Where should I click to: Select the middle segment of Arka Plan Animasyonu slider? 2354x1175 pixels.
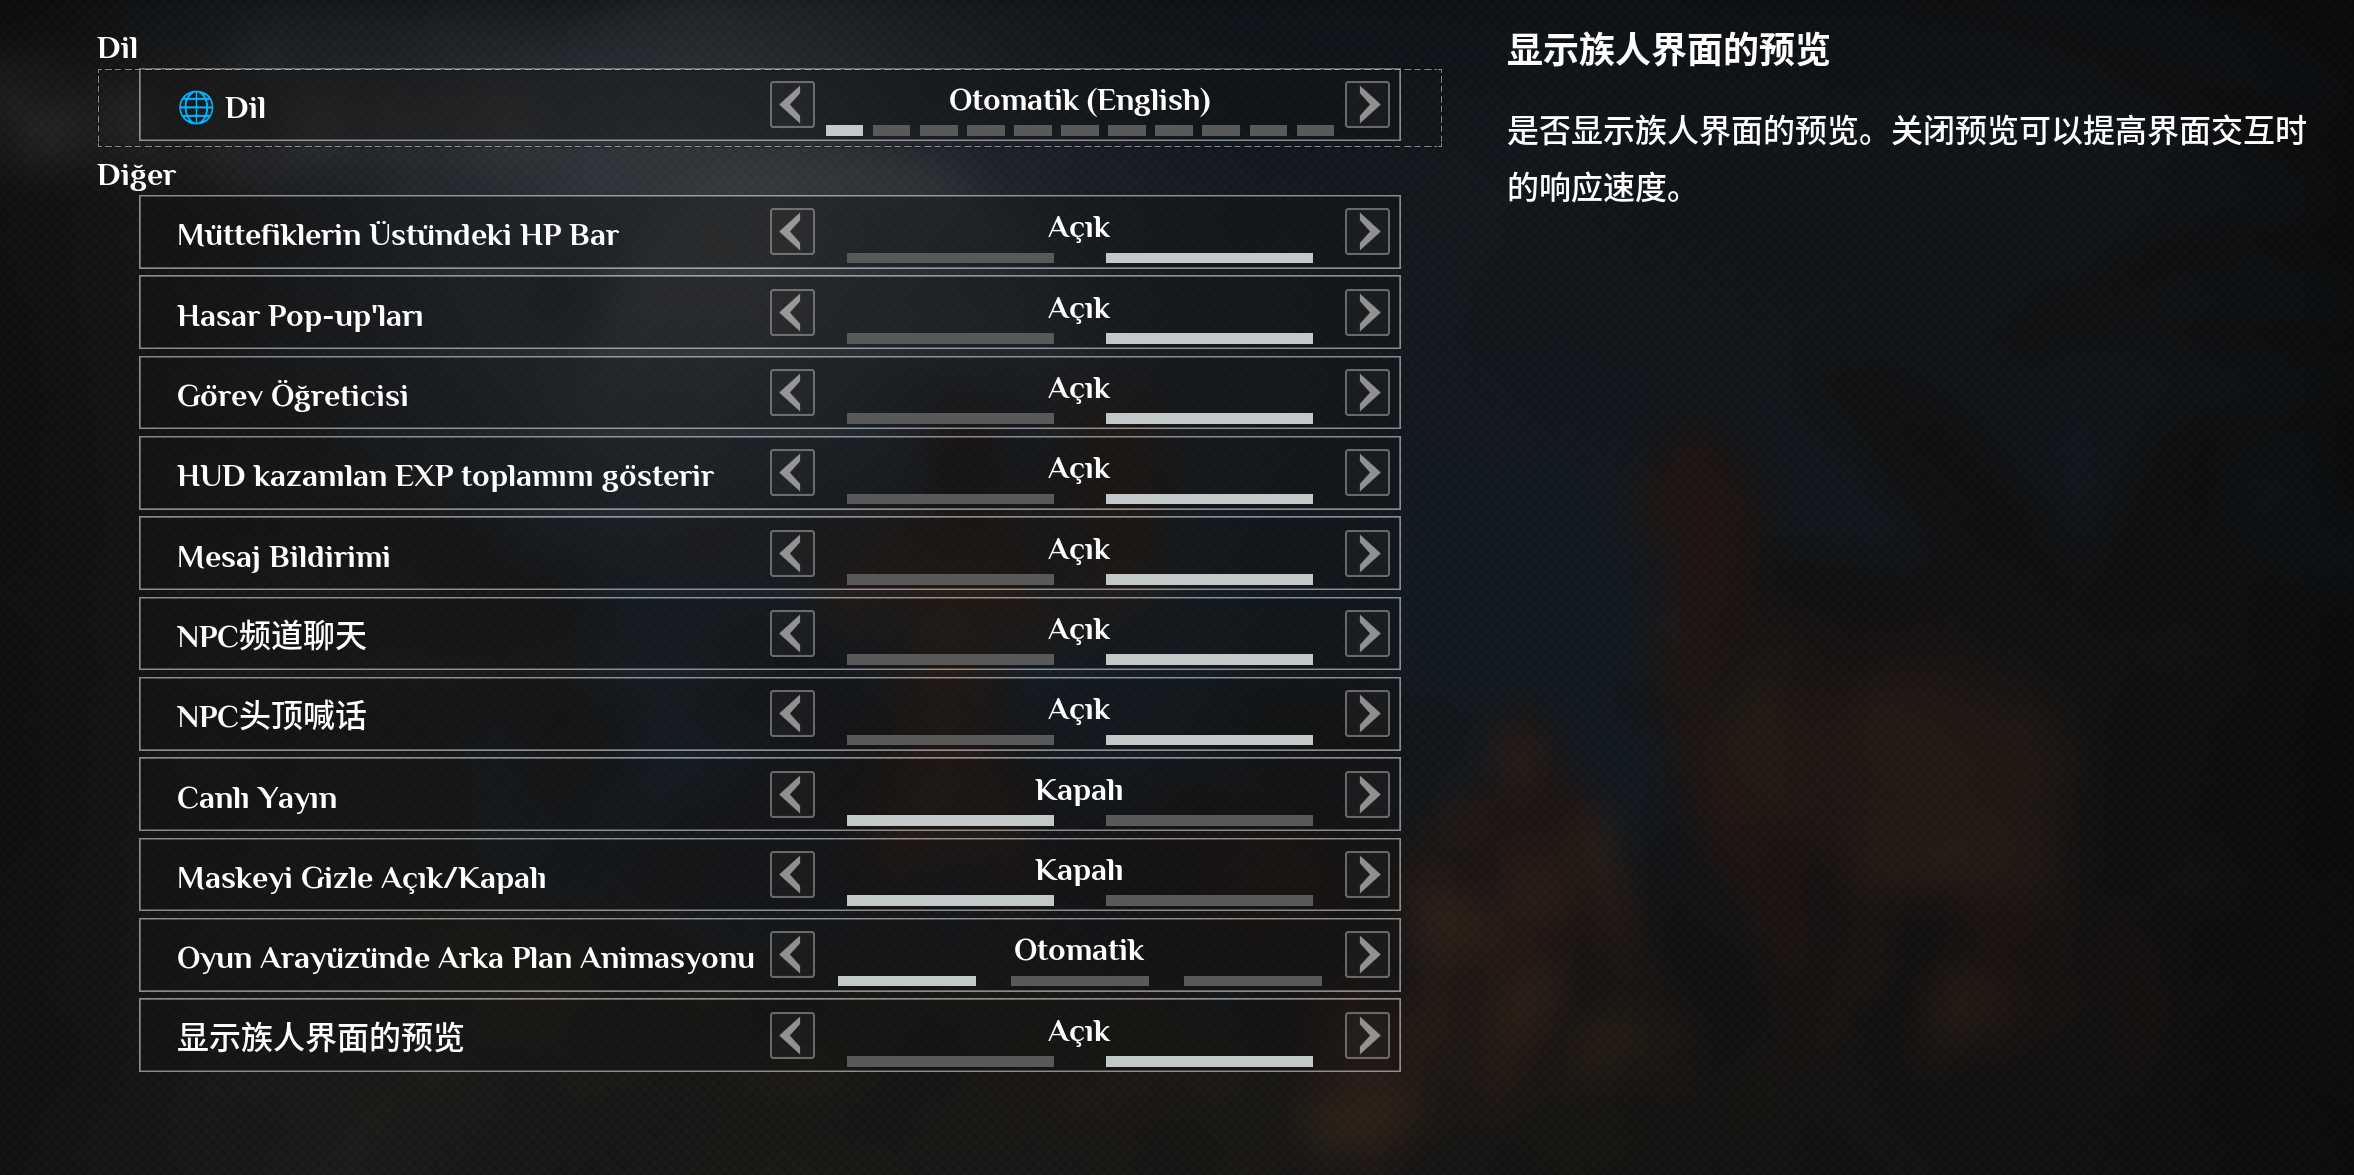pyautogui.click(x=1079, y=981)
